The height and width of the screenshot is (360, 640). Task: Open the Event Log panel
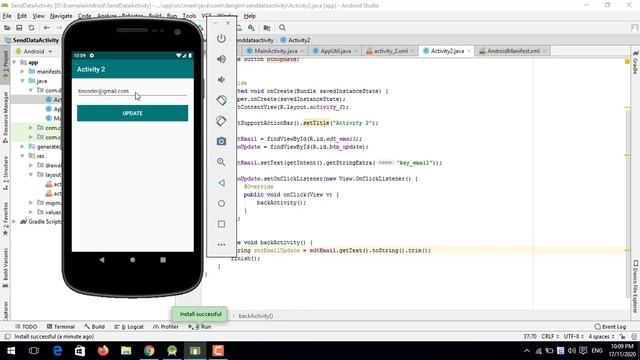pos(610,327)
